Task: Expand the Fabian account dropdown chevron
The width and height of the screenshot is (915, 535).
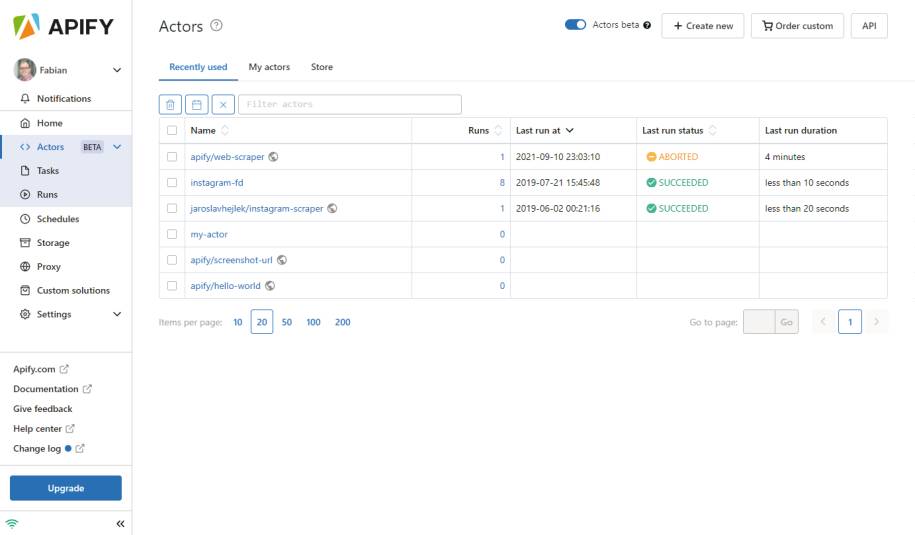Action: pos(117,70)
